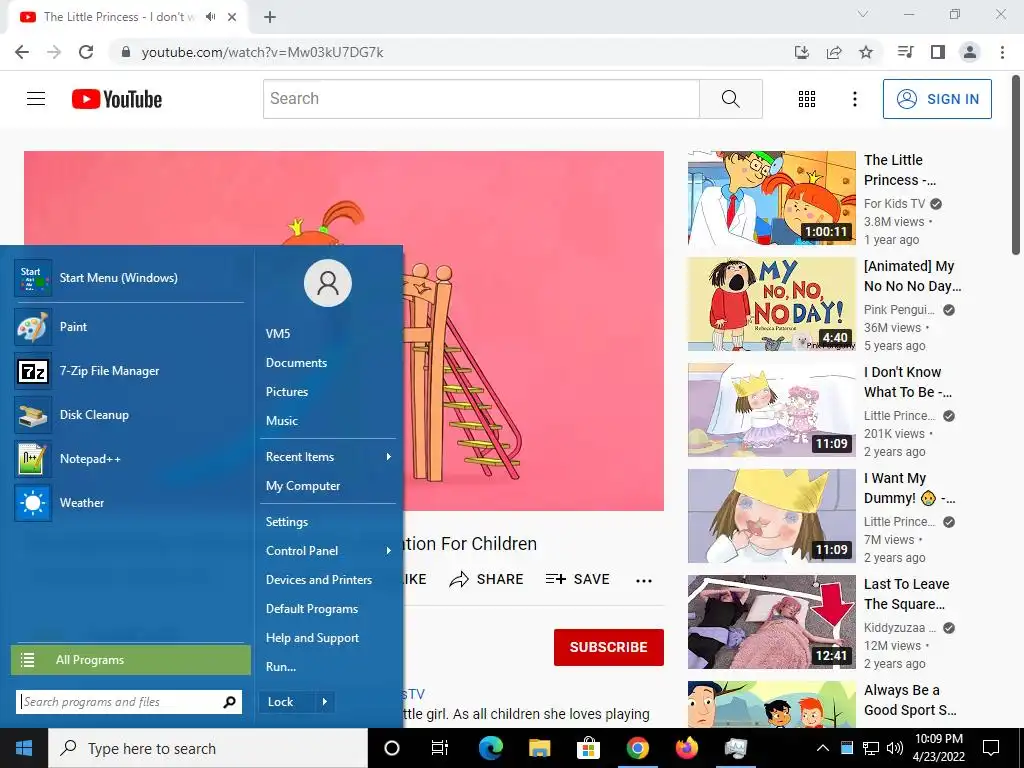Open Last To Leave The Square thumbnail
Screen dimensions: 1024x768
click(x=771, y=622)
